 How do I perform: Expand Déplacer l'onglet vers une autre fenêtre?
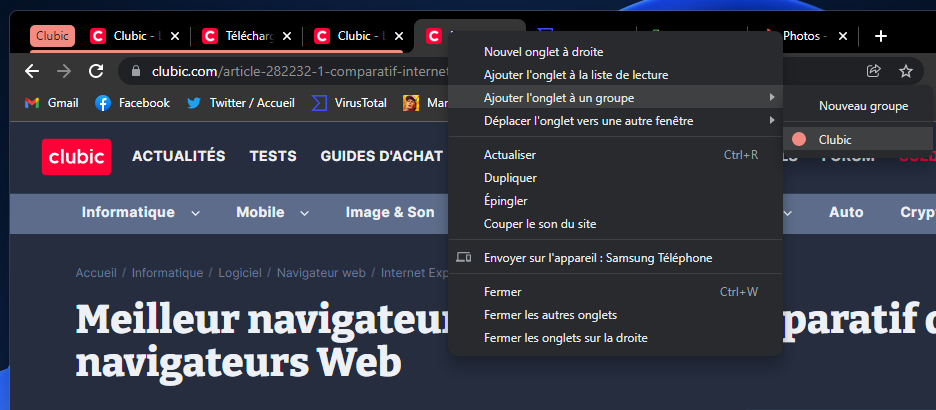[615, 121]
